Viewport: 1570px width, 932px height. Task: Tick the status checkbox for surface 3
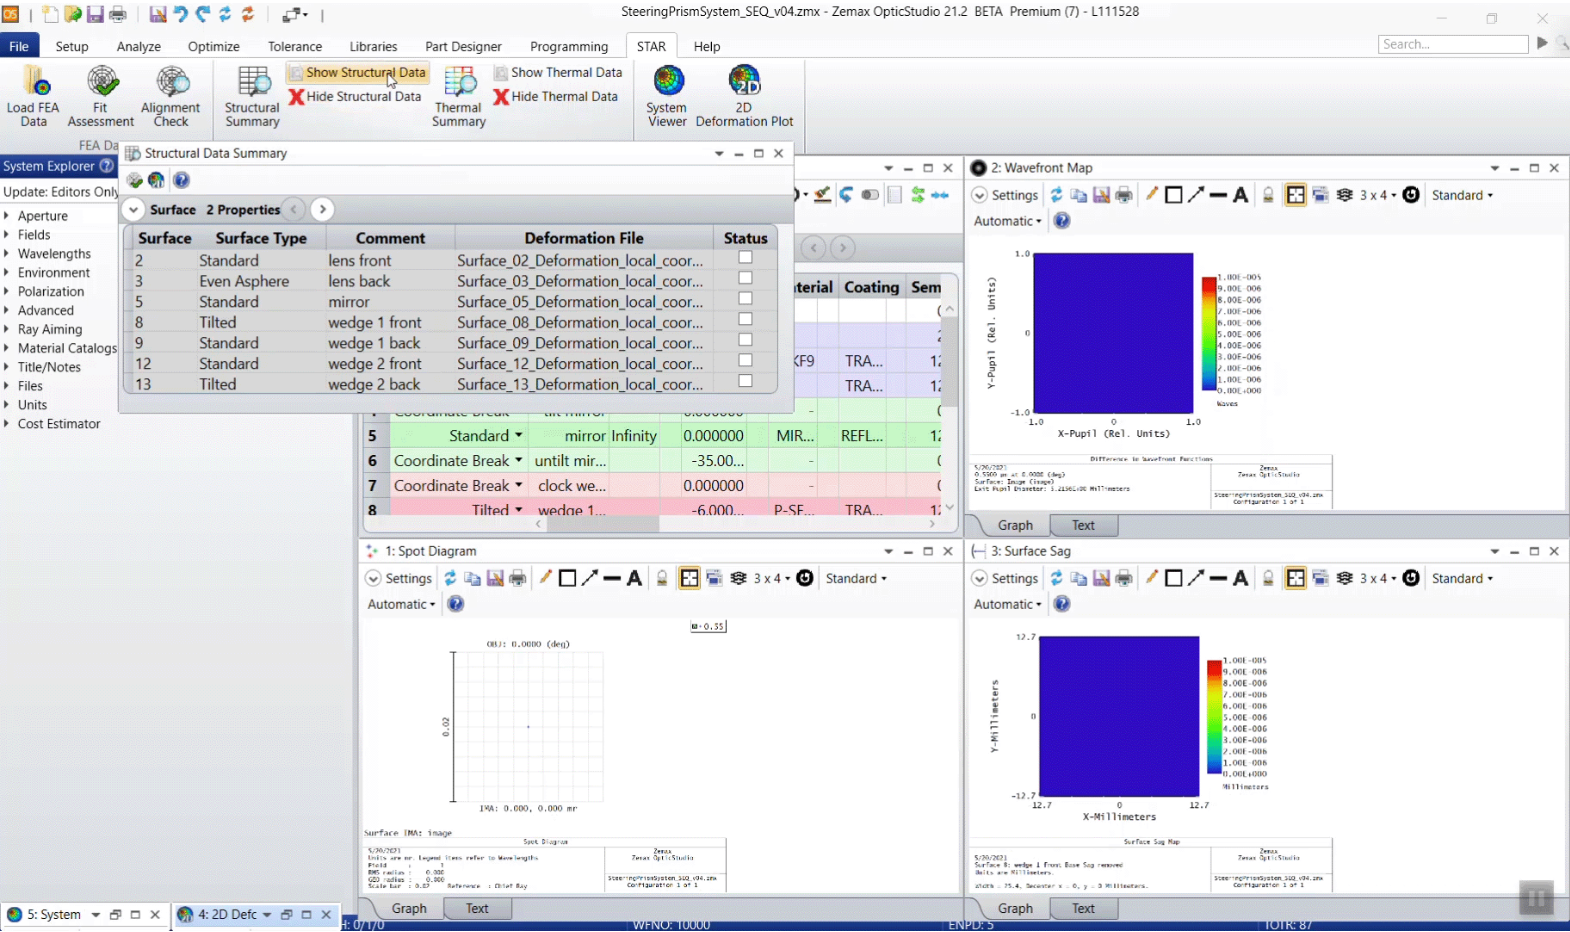click(x=745, y=278)
